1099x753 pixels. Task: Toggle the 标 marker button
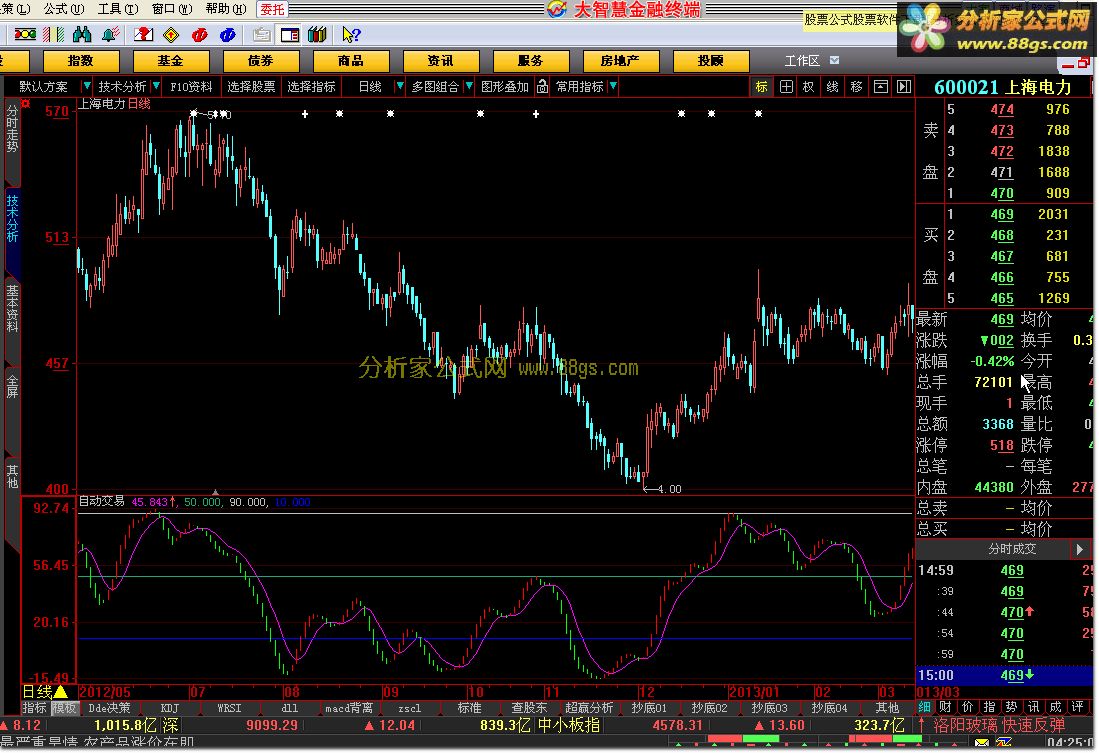(762, 86)
